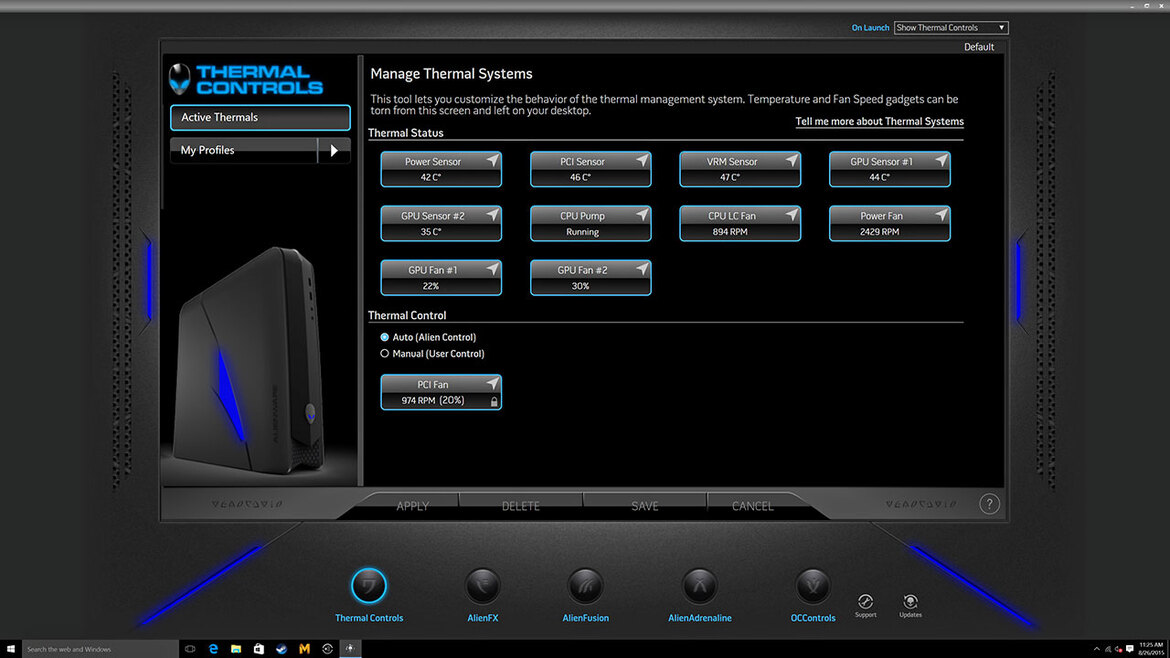Image resolution: width=1170 pixels, height=658 pixels.
Task: Open the AlienAdrenaline module icon
Action: tap(700, 586)
